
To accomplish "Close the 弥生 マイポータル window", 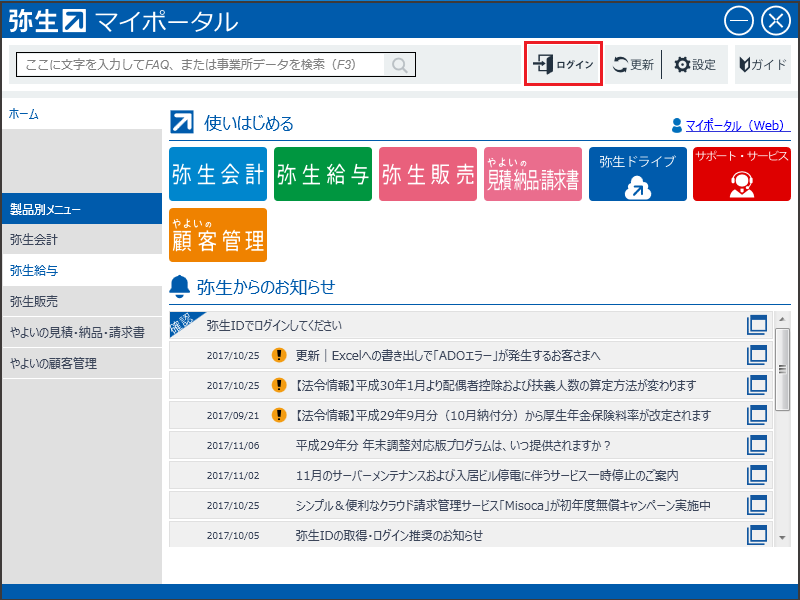I will [x=776, y=21].
